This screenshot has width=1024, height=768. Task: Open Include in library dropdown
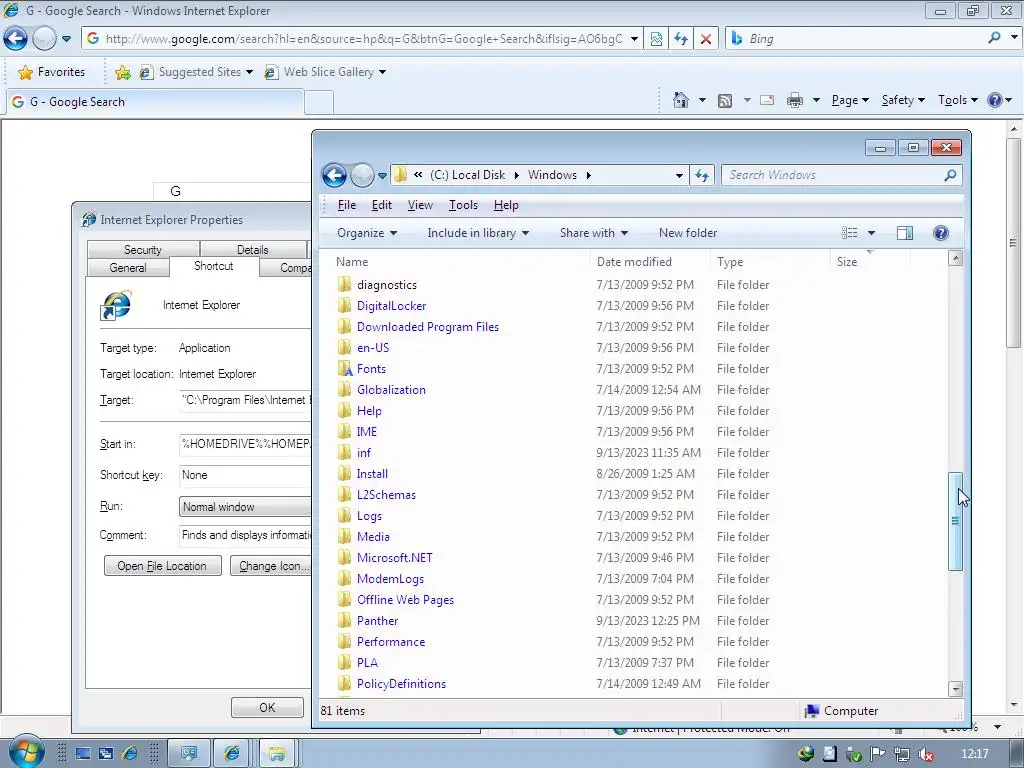[x=478, y=233]
